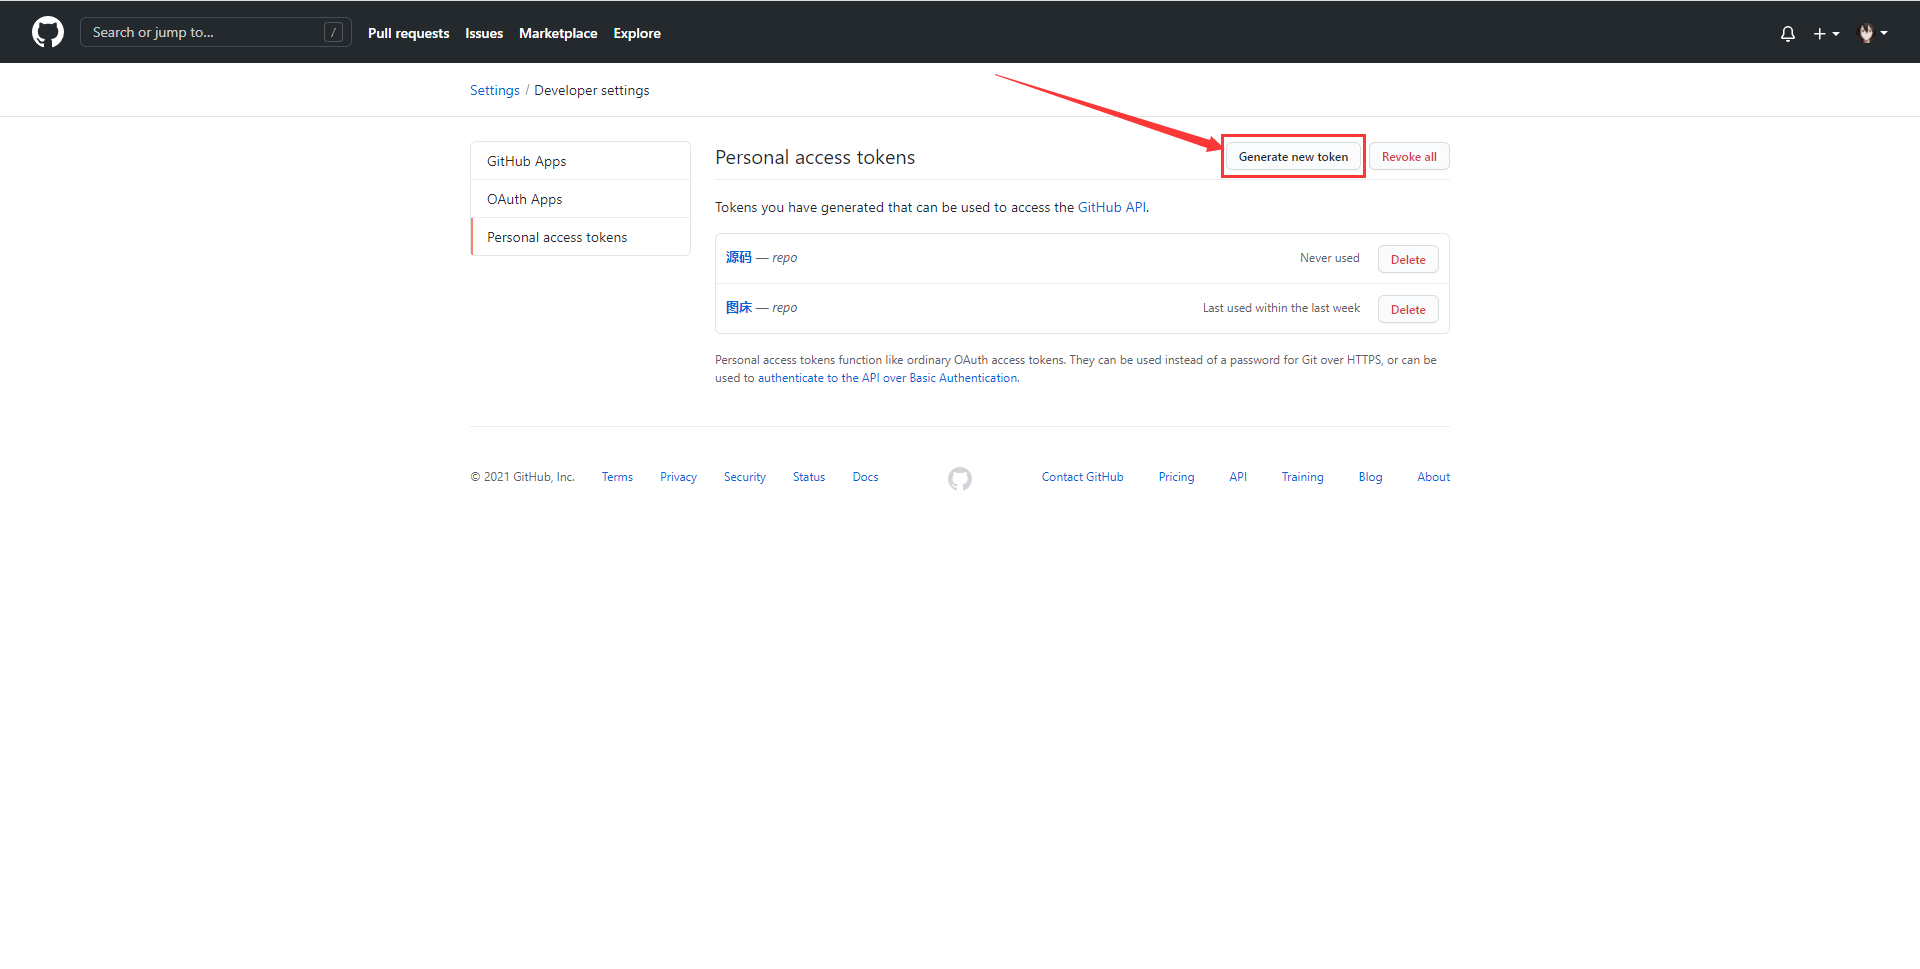This screenshot has width=1920, height=969.
Task: Click Last used within the last week text
Action: (x=1281, y=308)
